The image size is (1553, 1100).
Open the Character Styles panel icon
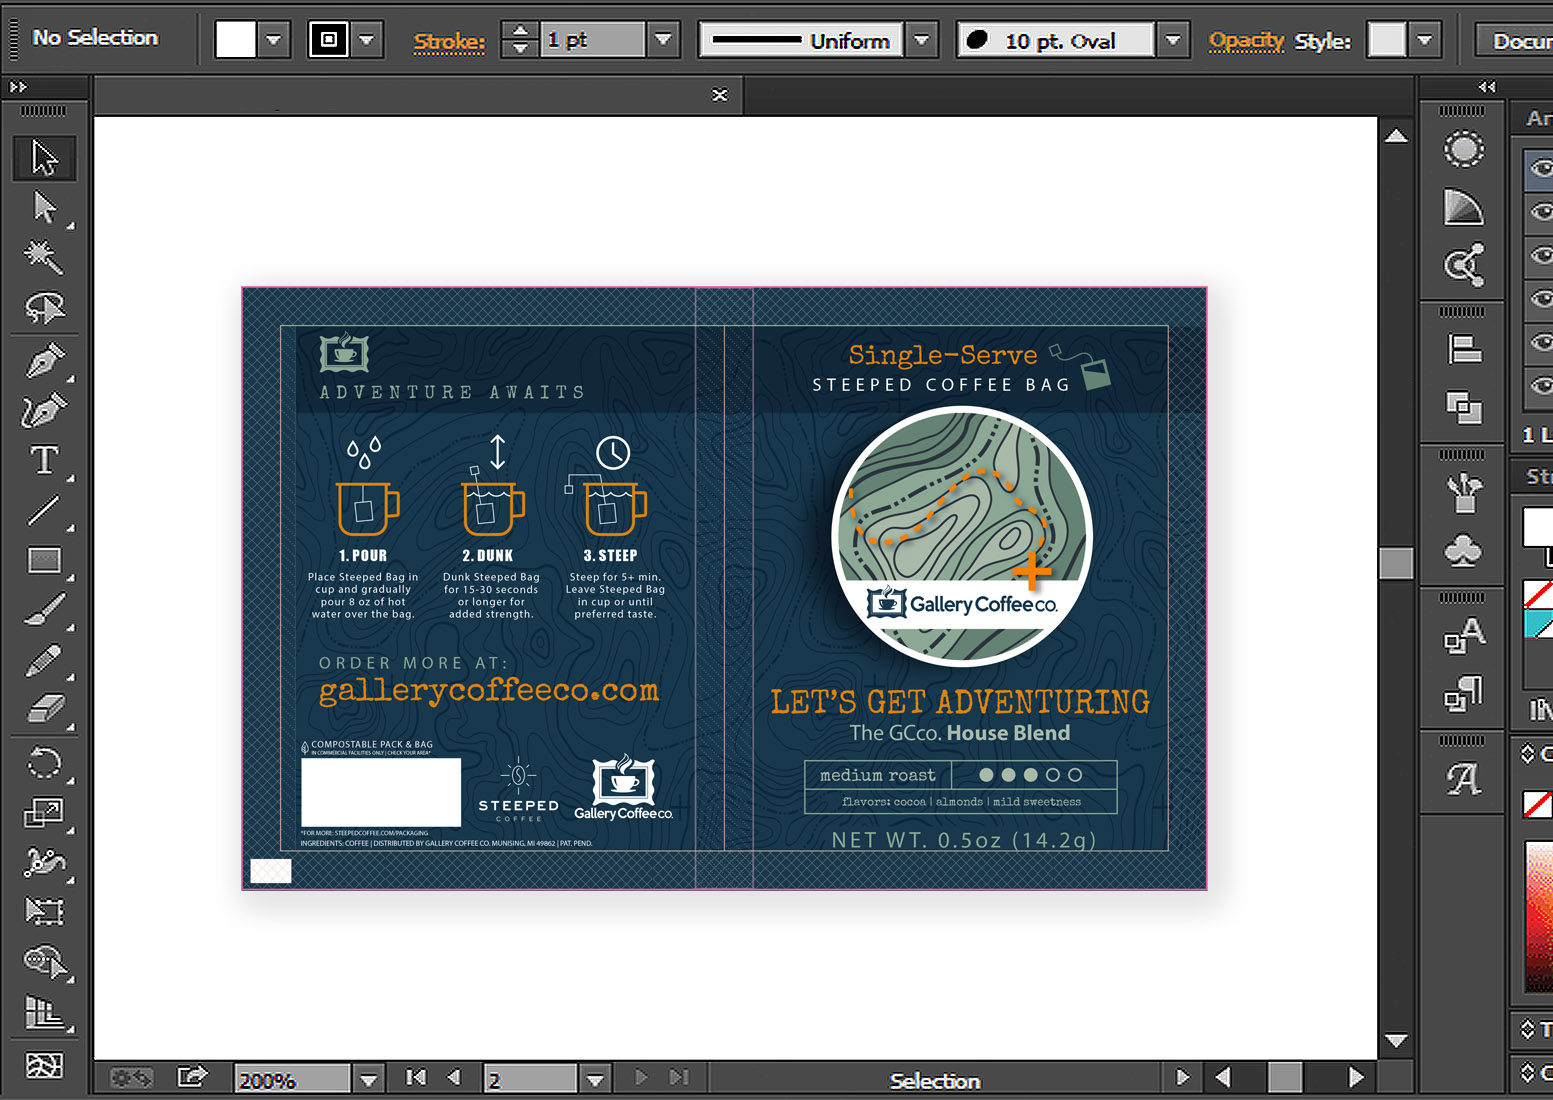click(1464, 636)
